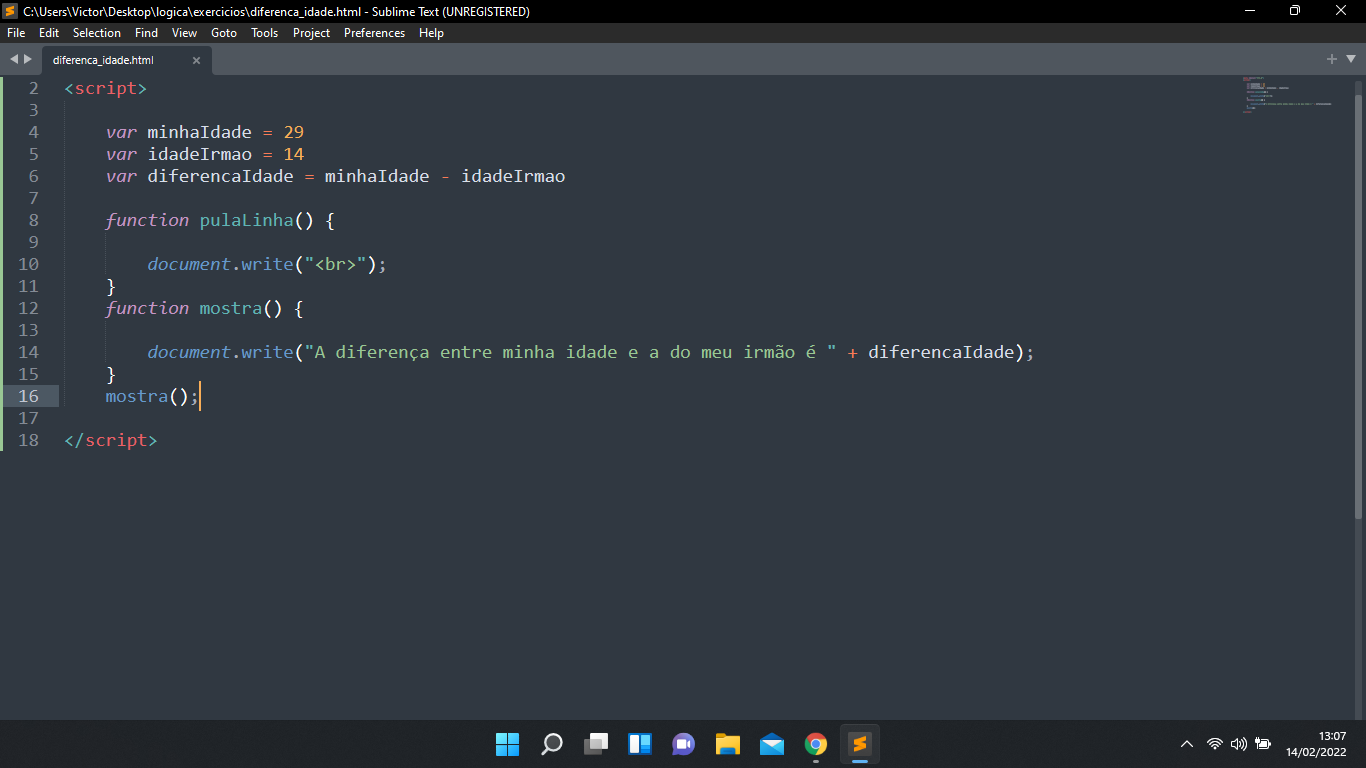Viewport: 1366px width, 768px height.
Task: Click line number 12 in gutter
Action: (28, 308)
